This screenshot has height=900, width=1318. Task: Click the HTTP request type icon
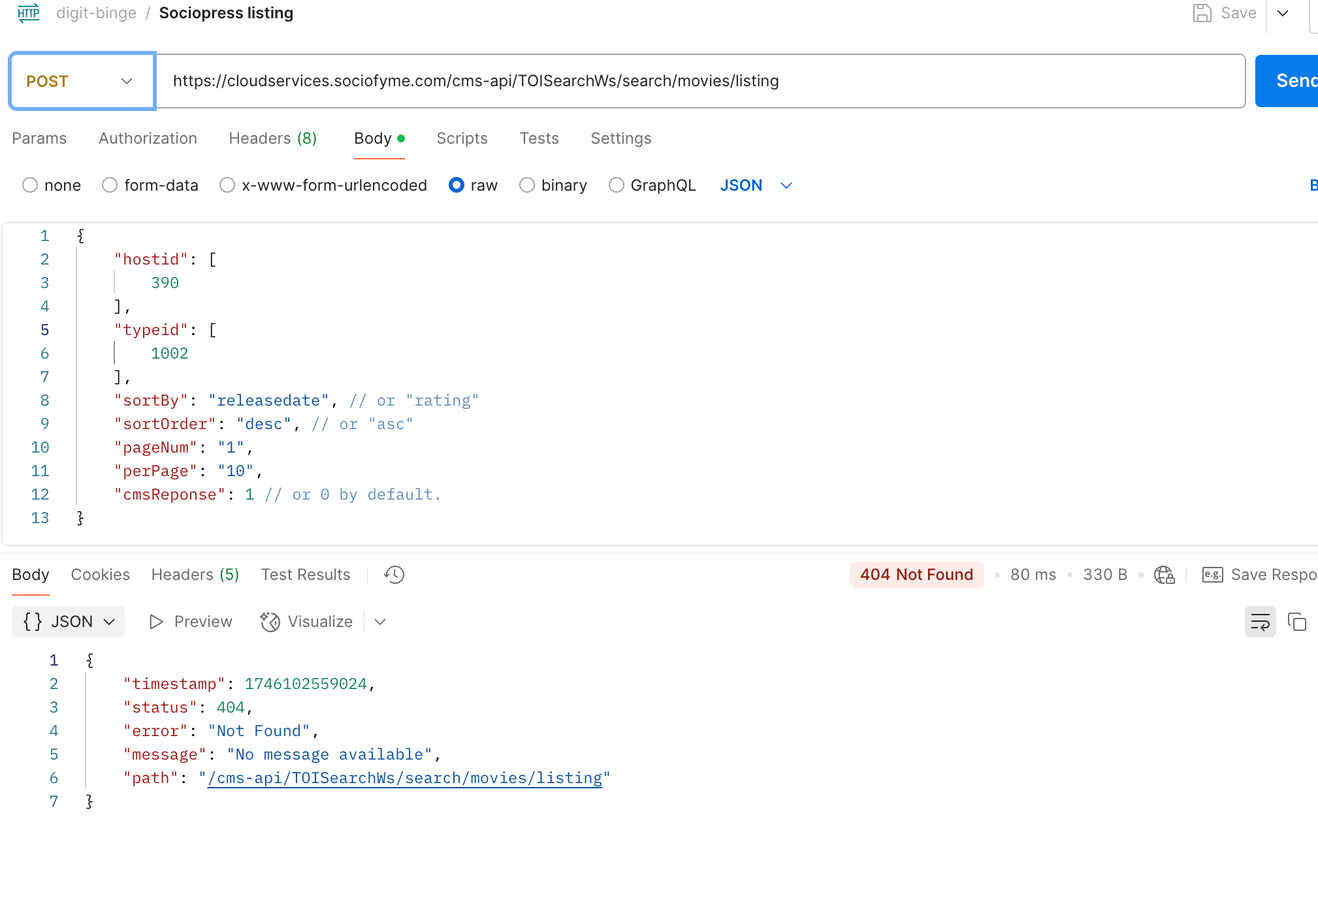point(29,13)
